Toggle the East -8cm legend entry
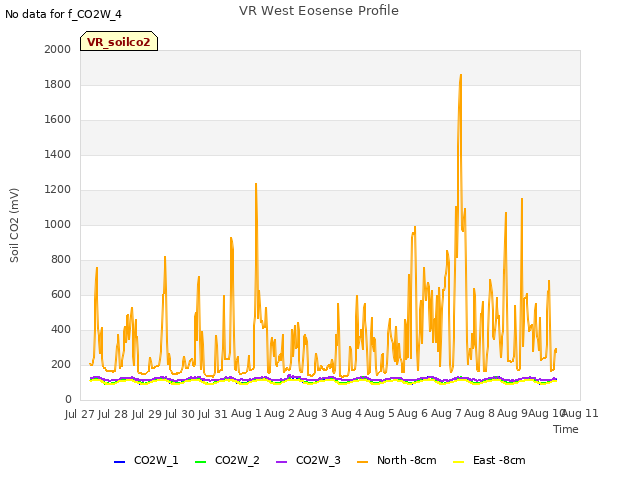640x480 pixels. (489, 460)
